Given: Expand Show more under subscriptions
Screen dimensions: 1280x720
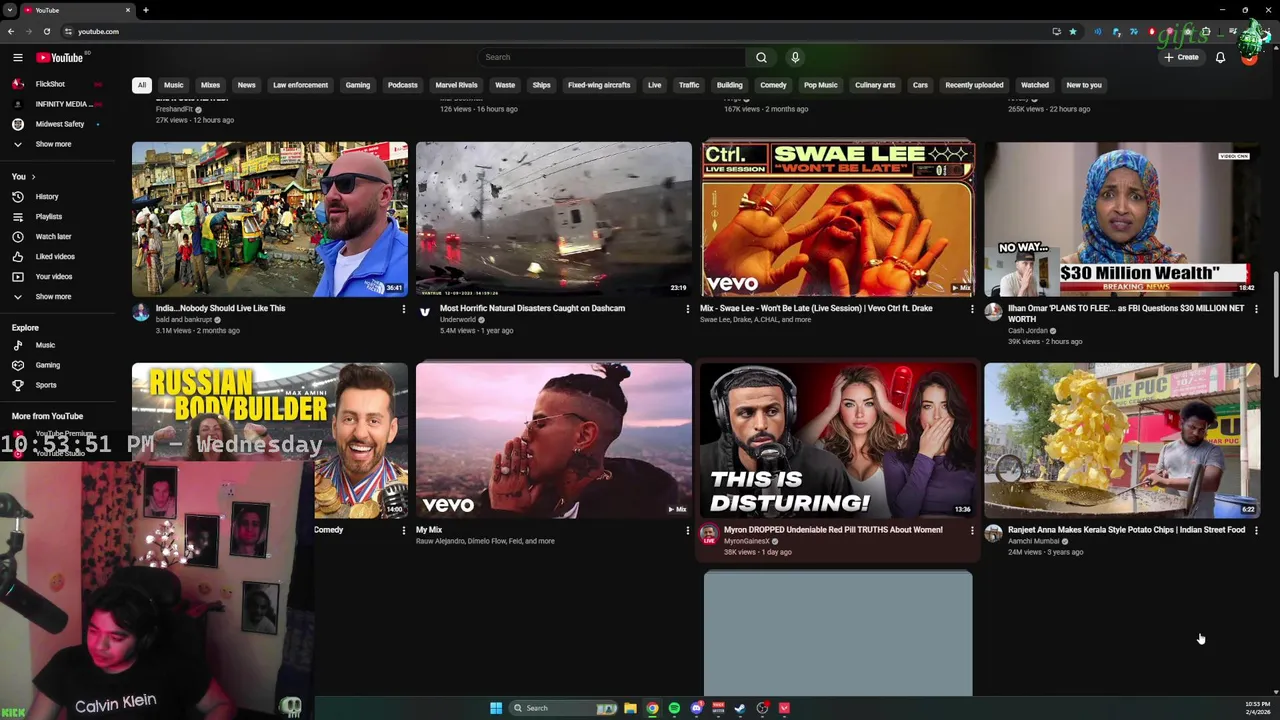Looking at the screenshot, I should pyautogui.click(x=53, y=144).
